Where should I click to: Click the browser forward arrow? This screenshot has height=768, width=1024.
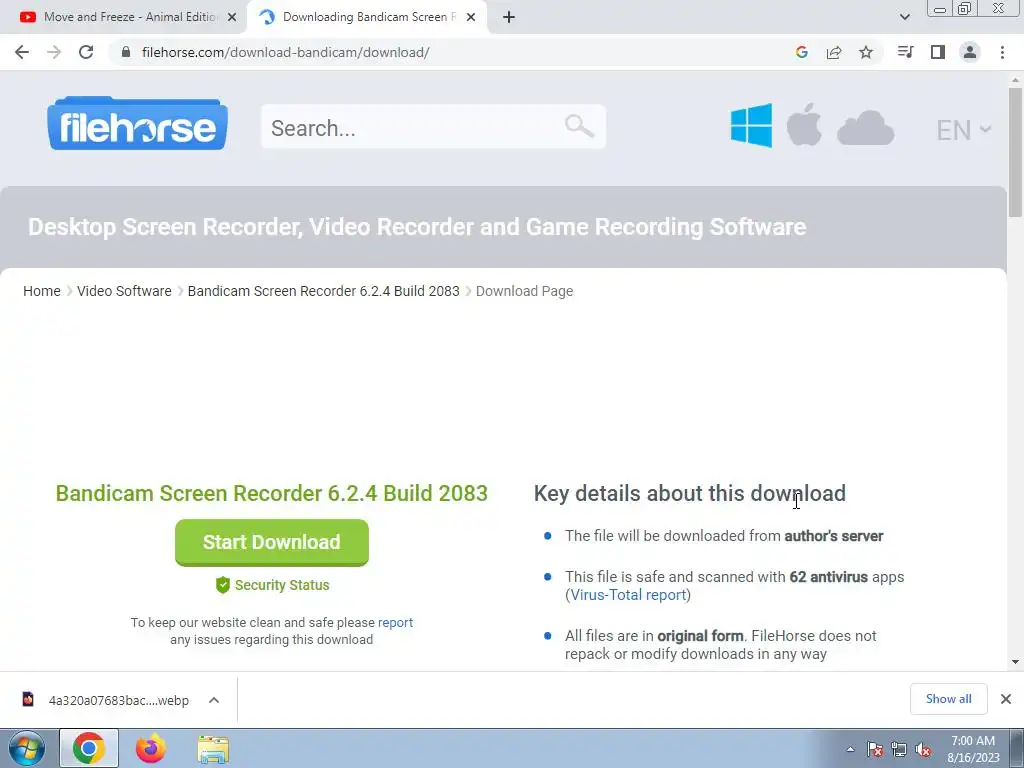(x=54, y=52)
